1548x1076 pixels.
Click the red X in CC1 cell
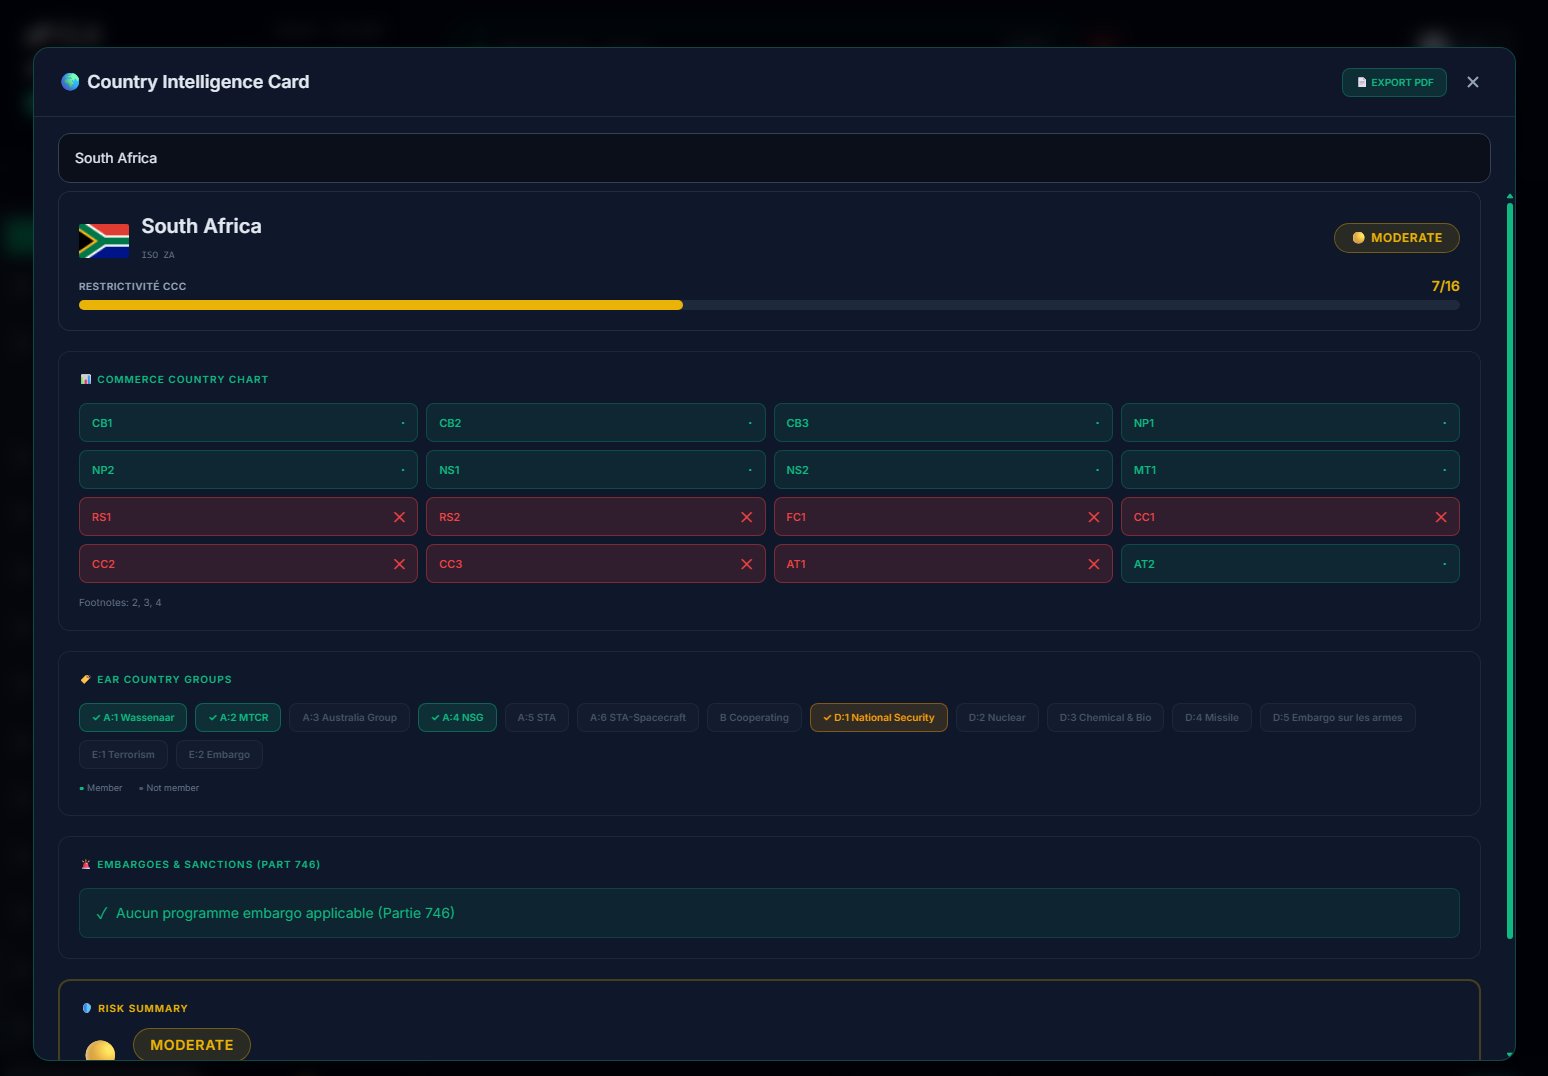click(x=1440, y=517)
